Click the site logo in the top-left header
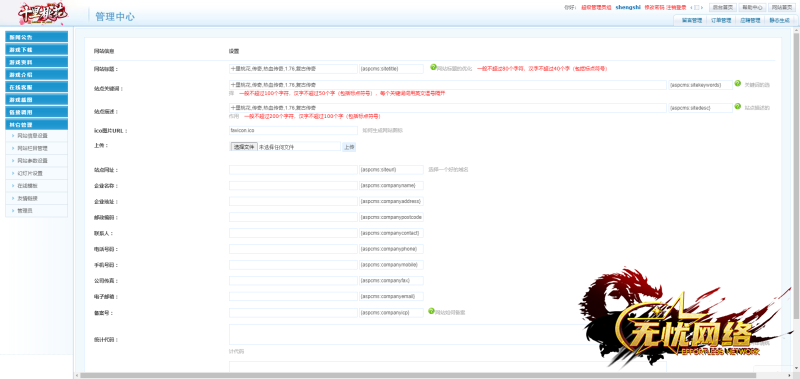Viewport: 800px width, 379px height. 43,14
